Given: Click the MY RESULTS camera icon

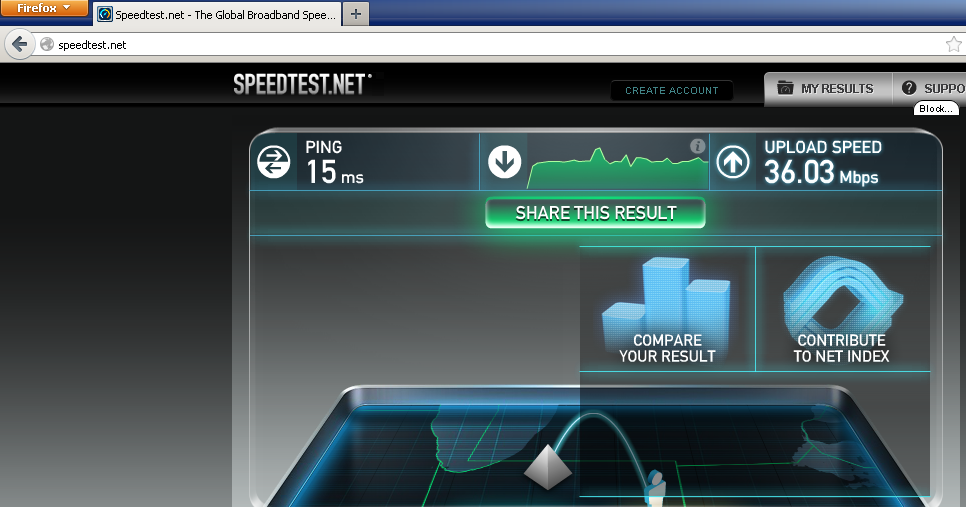Looking at the screenshot, I should (x=785, y=88).
